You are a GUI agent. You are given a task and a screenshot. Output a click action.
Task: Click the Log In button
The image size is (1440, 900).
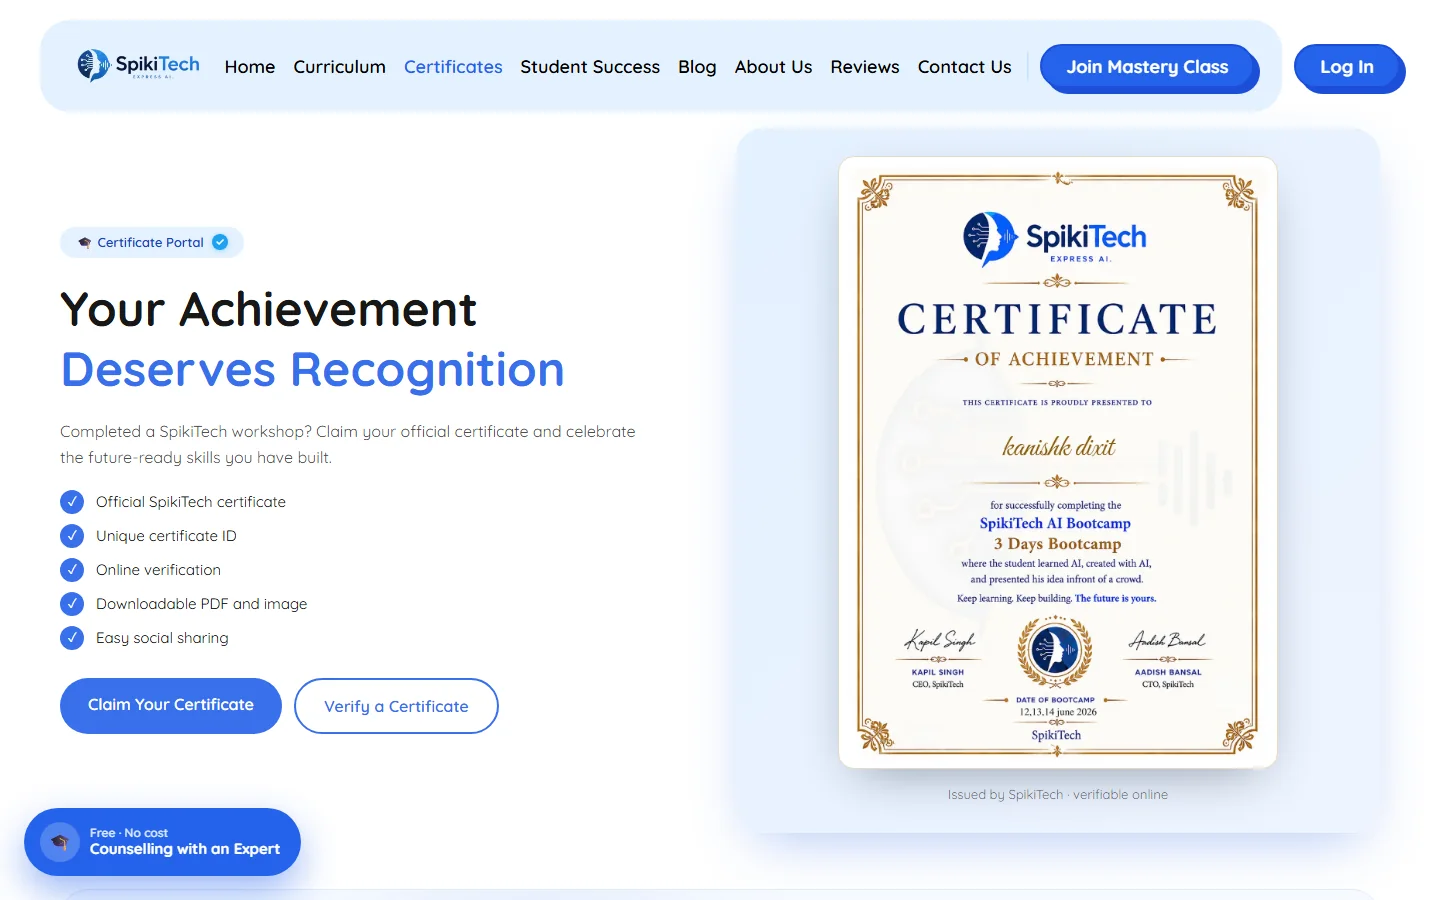click(1347, 67)
